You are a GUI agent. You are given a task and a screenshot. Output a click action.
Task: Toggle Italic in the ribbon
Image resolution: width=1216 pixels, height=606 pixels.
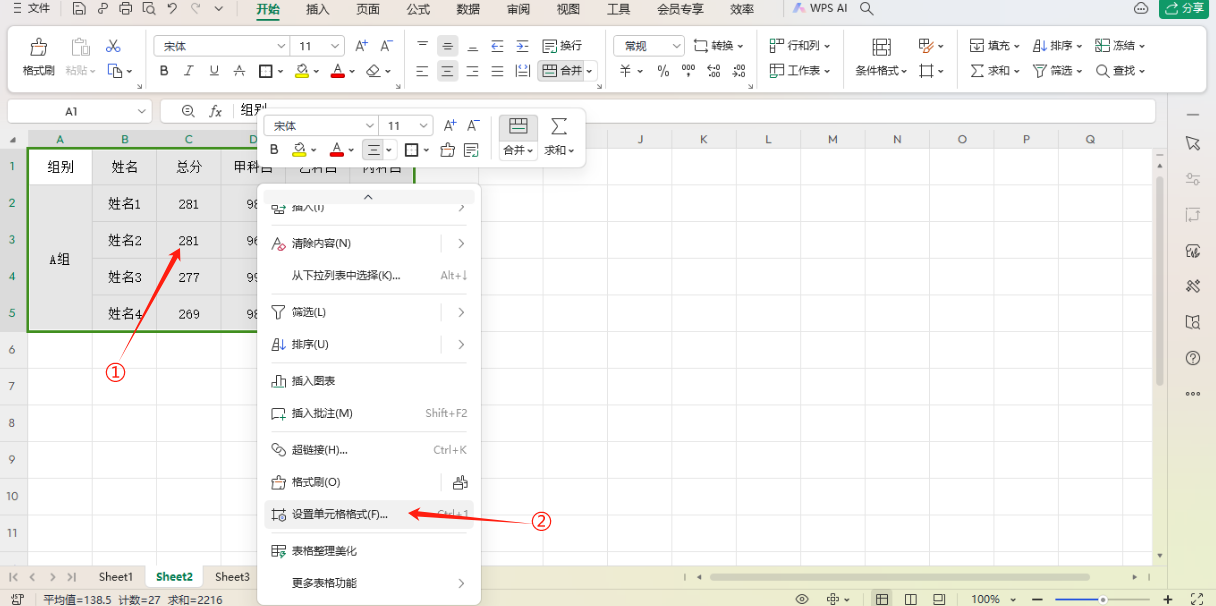coord(189,71)
